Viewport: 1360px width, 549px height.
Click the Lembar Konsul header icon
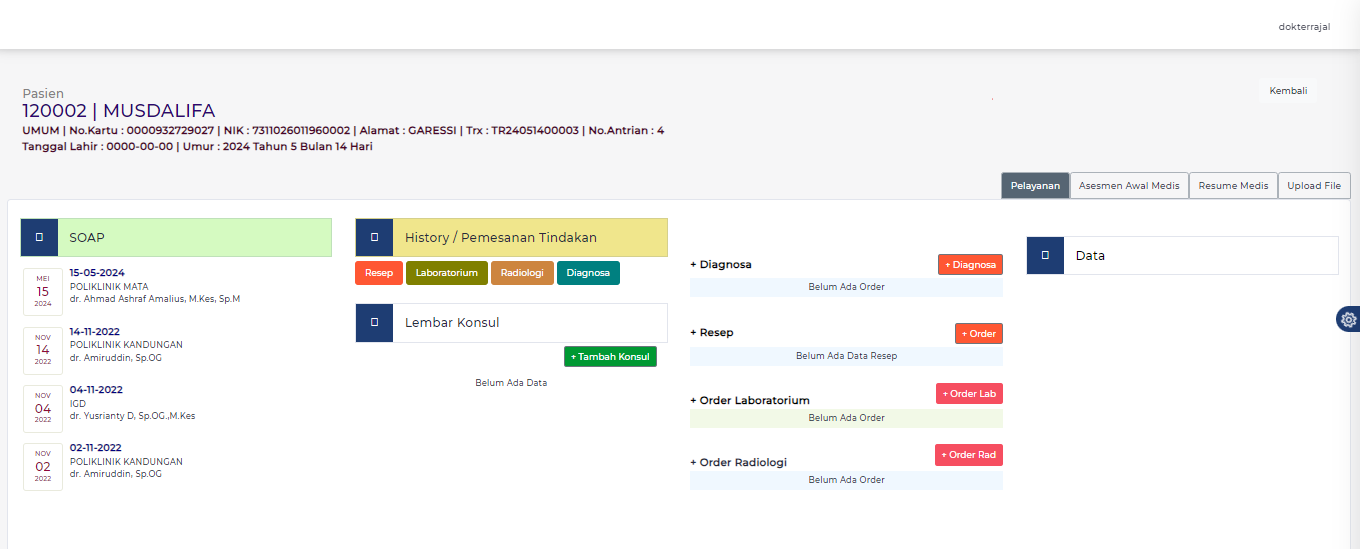pyautogui.click(x=374, y=323)
